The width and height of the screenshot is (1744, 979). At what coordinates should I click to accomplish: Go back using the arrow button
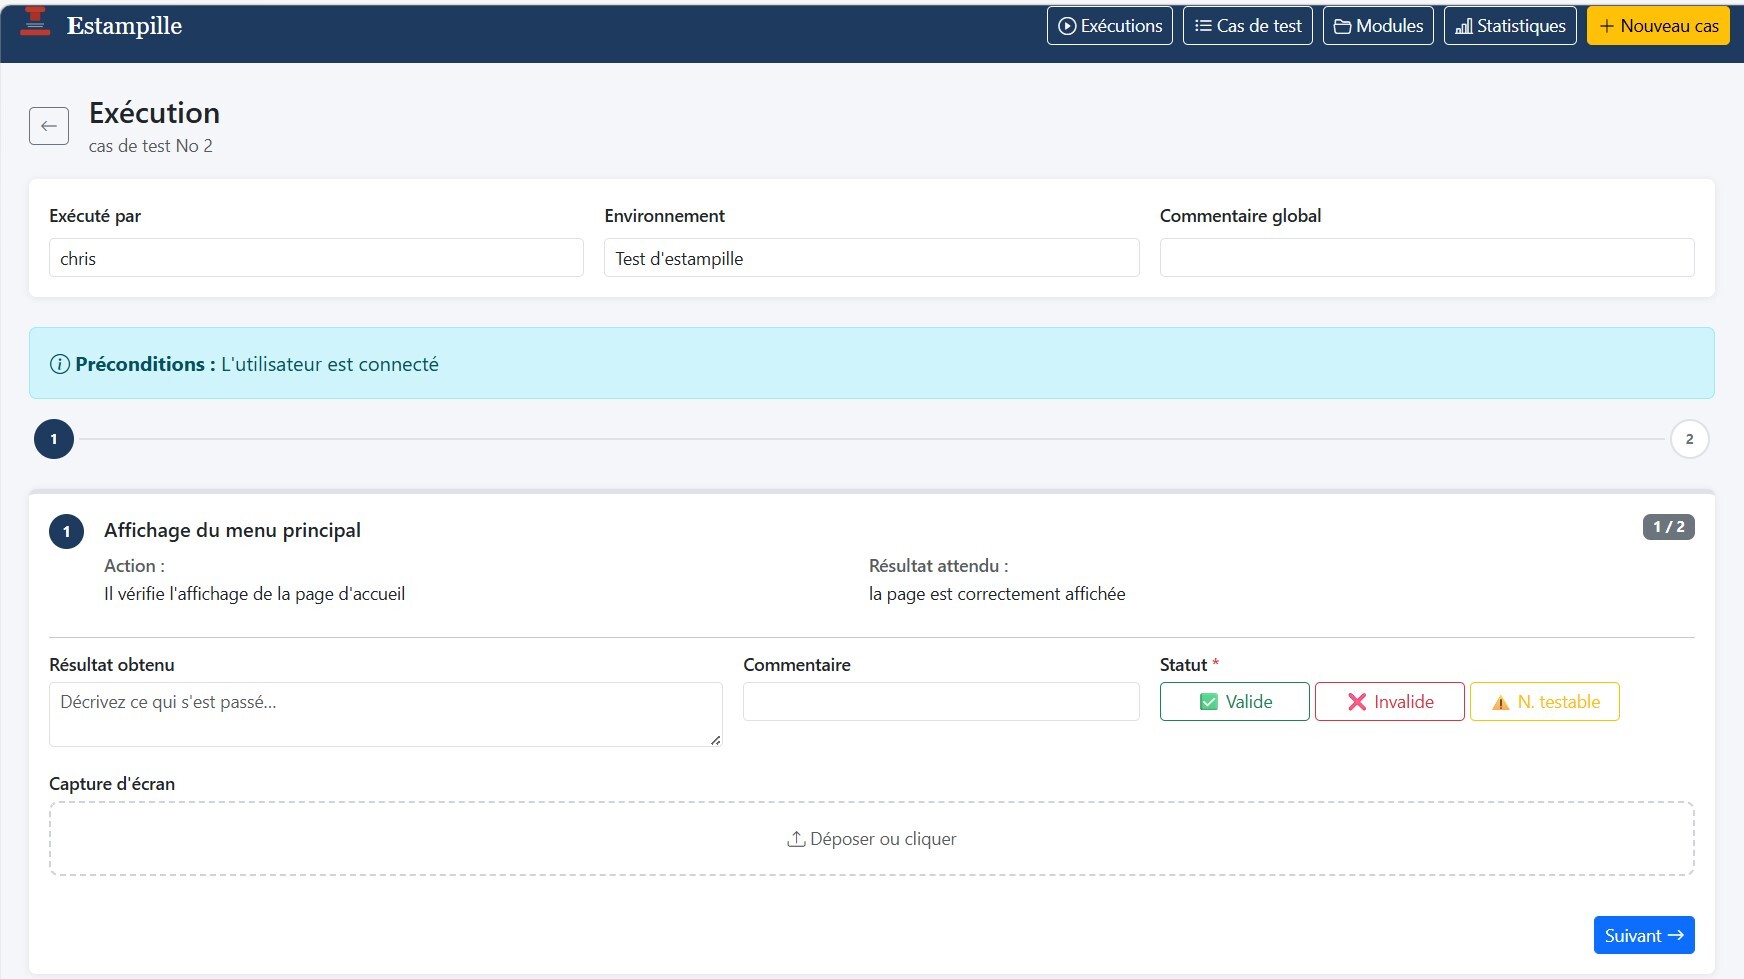49,126
